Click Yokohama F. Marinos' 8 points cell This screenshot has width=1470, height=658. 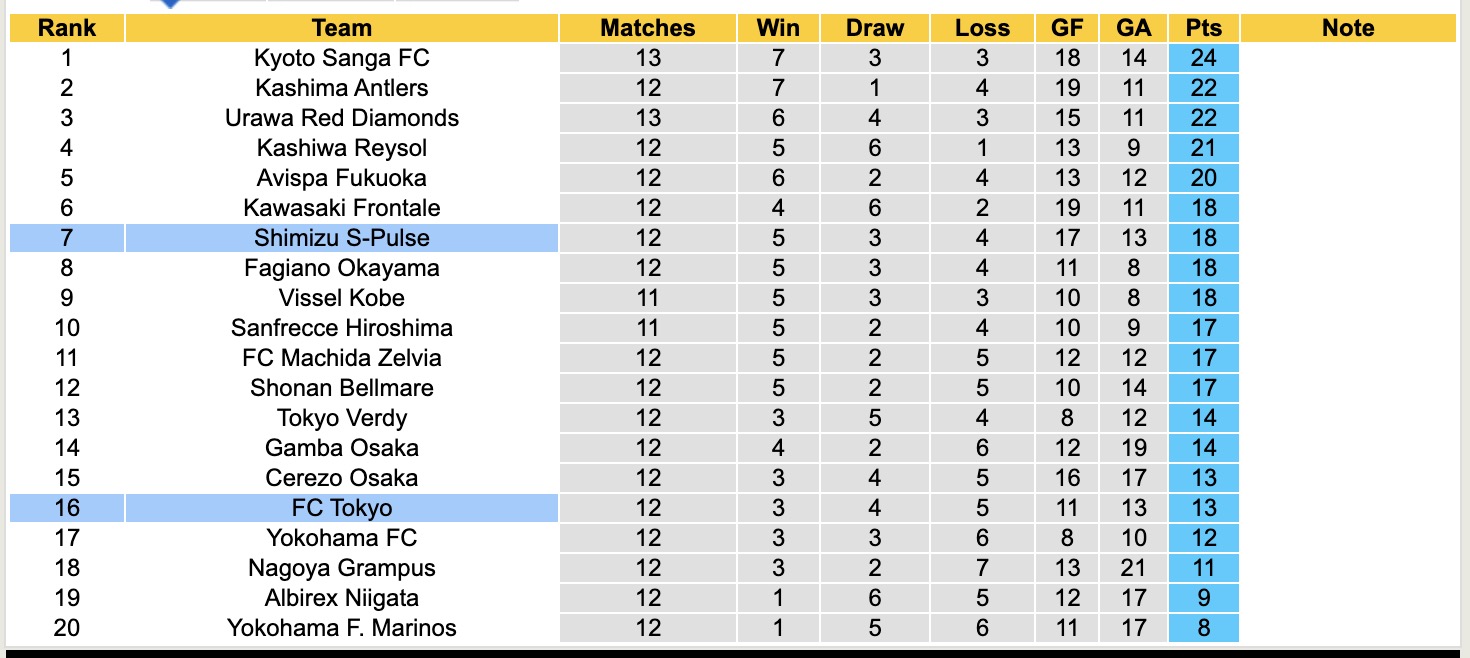pos(1203,628)
